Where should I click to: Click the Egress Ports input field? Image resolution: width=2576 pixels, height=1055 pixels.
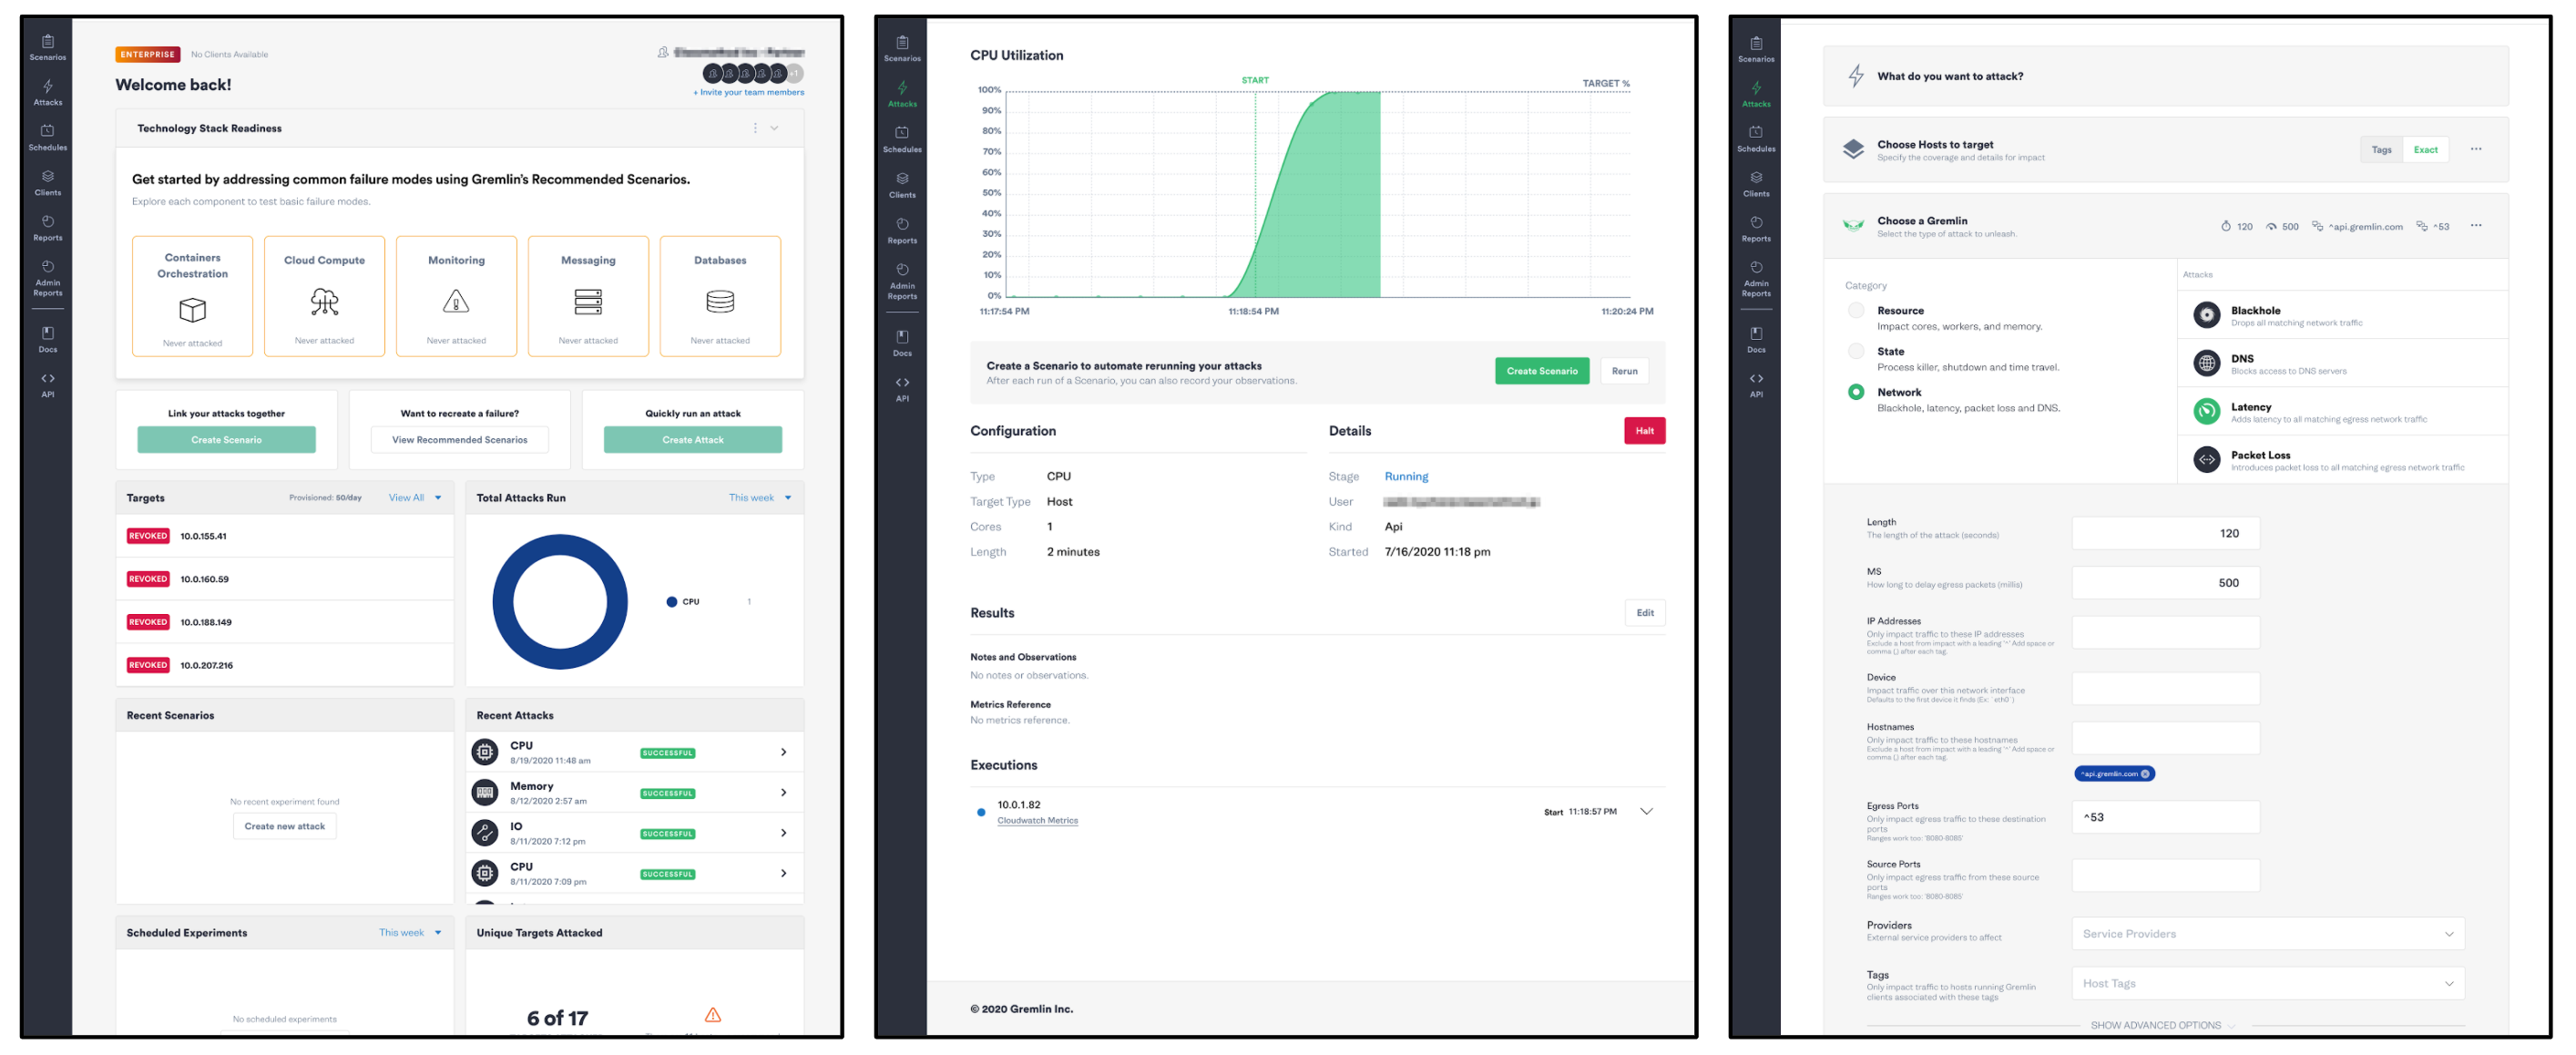pos(2165,818)
